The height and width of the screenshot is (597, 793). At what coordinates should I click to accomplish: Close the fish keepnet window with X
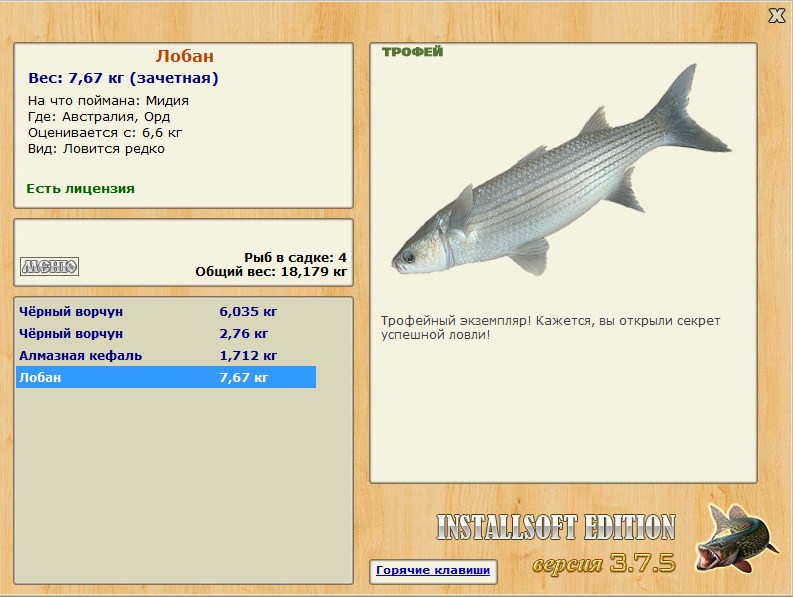tap(776, 16)
